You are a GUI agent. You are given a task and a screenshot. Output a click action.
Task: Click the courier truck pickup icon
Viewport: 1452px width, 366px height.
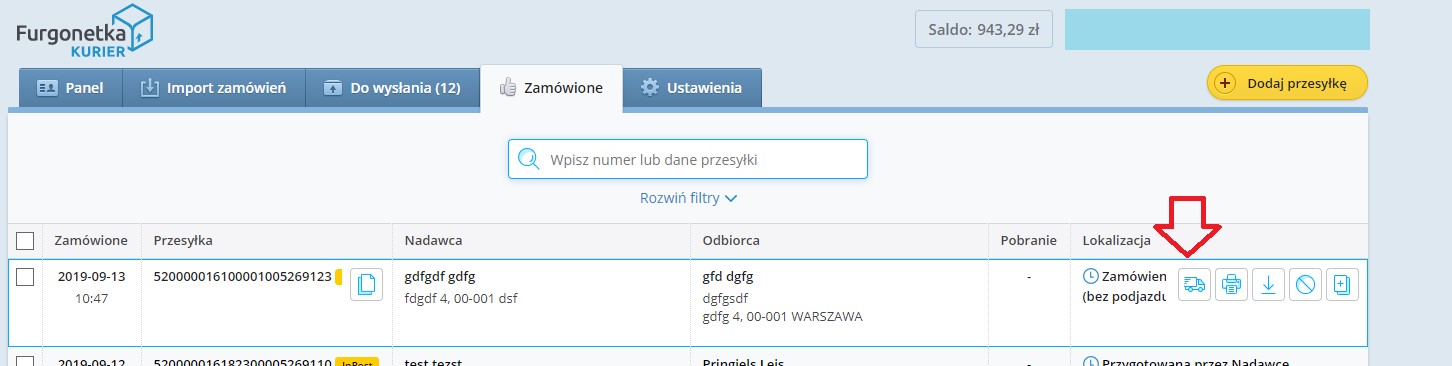(1194, 285)
